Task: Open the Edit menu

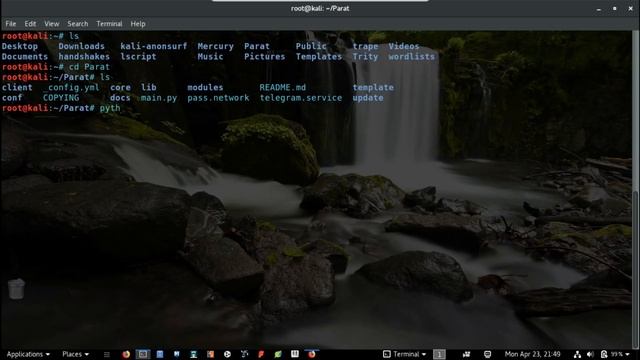Action: [x=30, y=24]
